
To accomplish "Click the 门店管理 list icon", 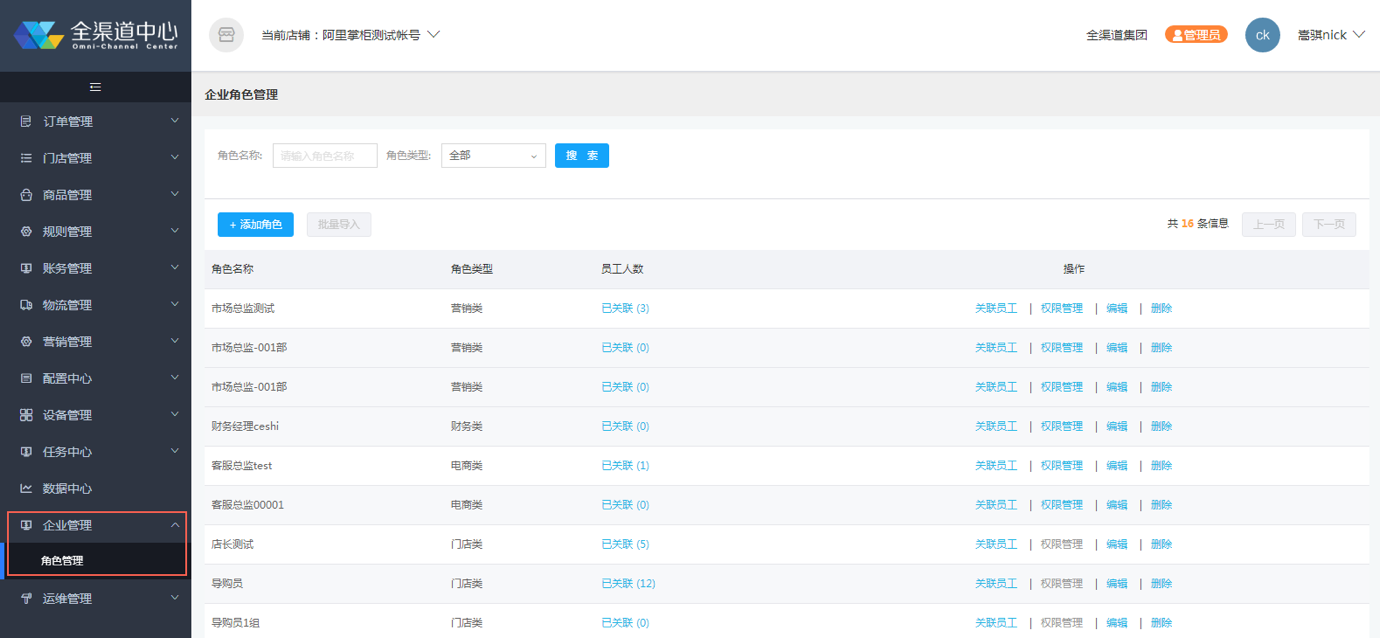I will (27, 158).
